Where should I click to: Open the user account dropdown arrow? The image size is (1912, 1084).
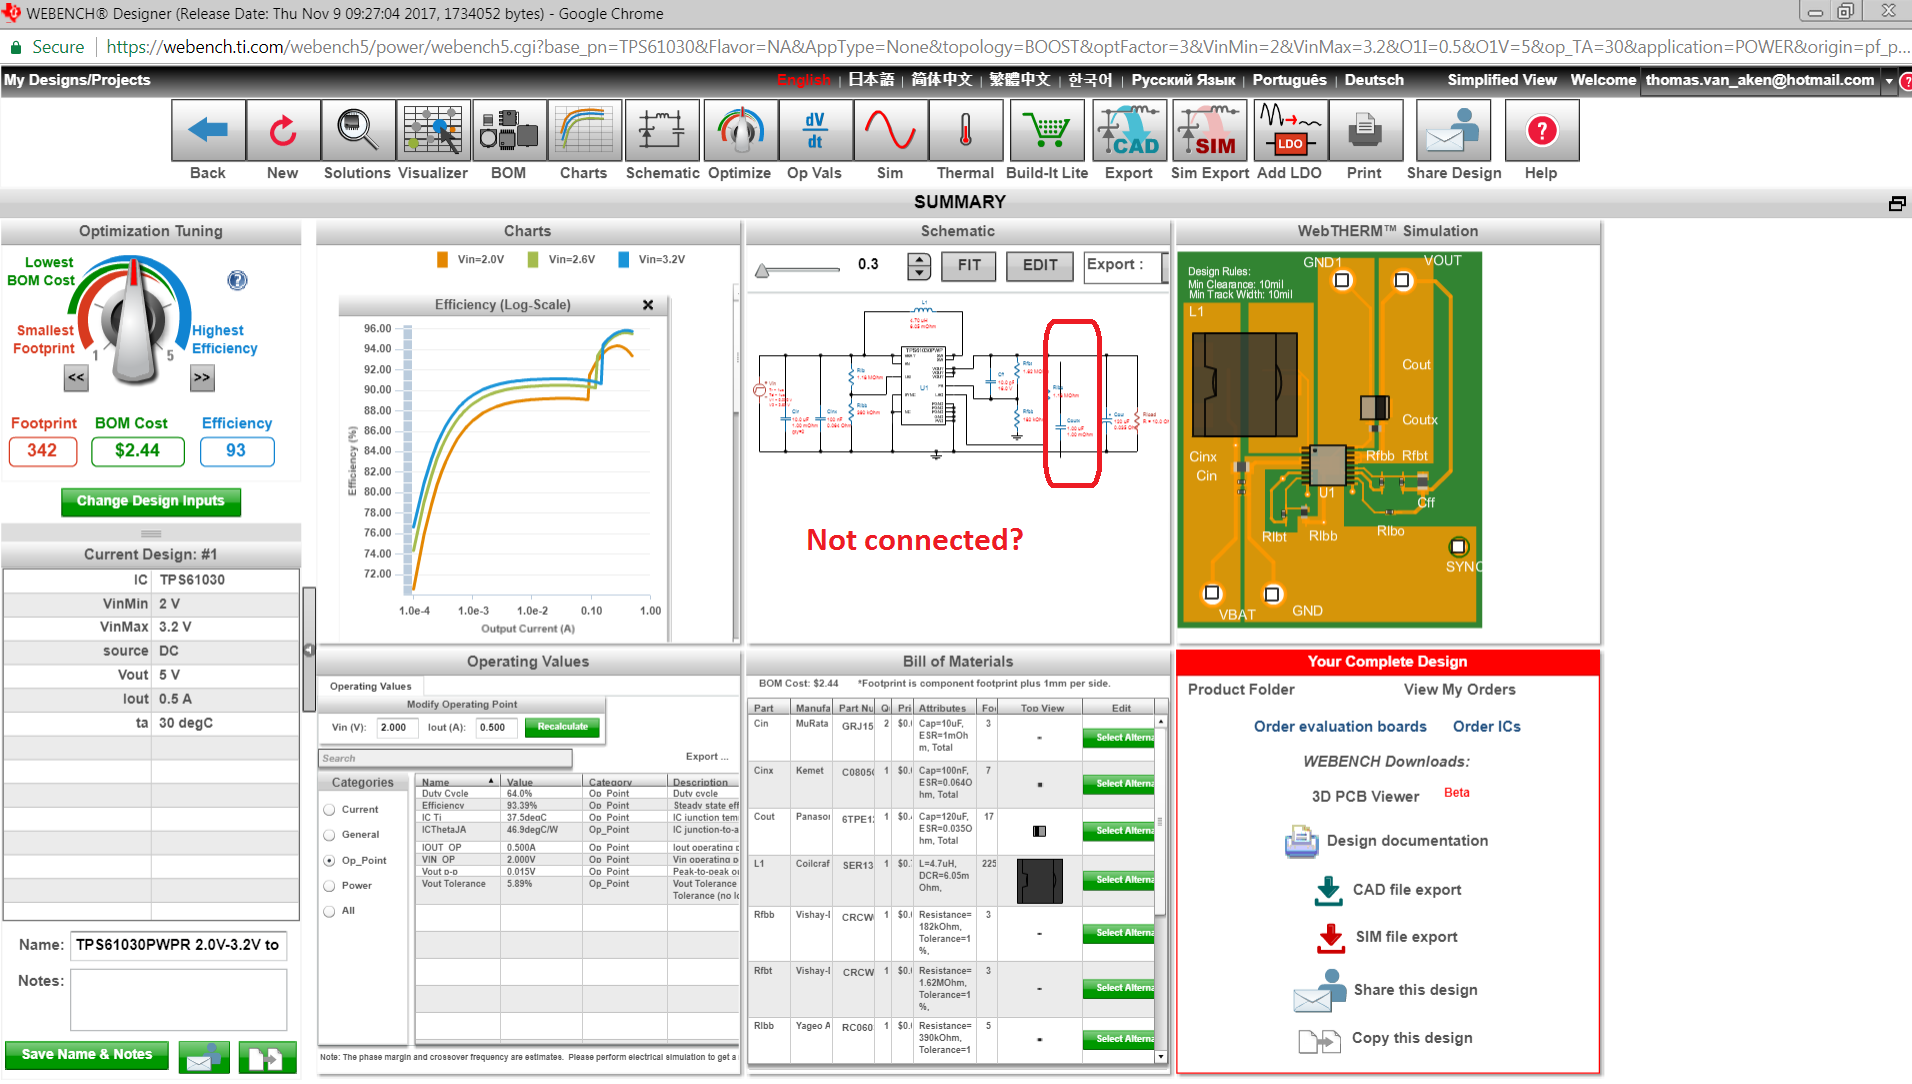1889,81
